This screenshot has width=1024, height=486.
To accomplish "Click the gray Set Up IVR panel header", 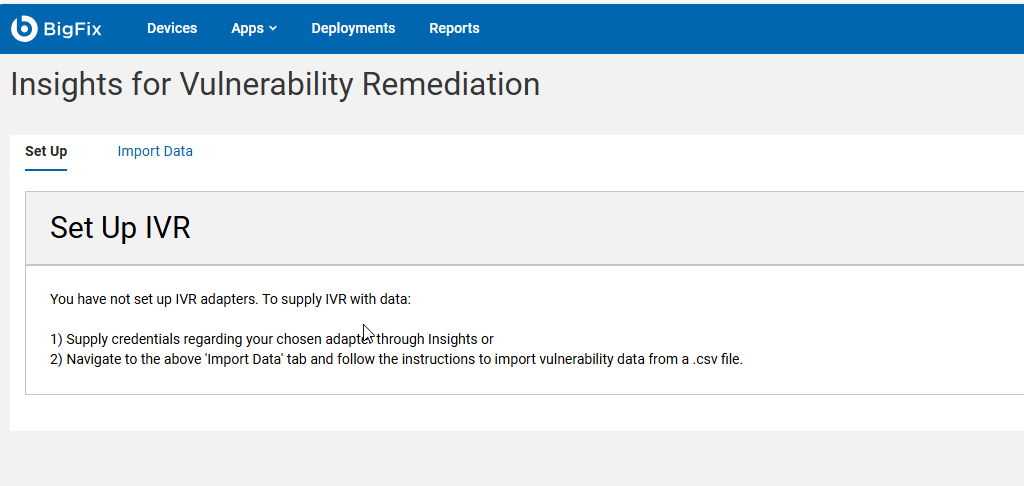I will (524, 228).
